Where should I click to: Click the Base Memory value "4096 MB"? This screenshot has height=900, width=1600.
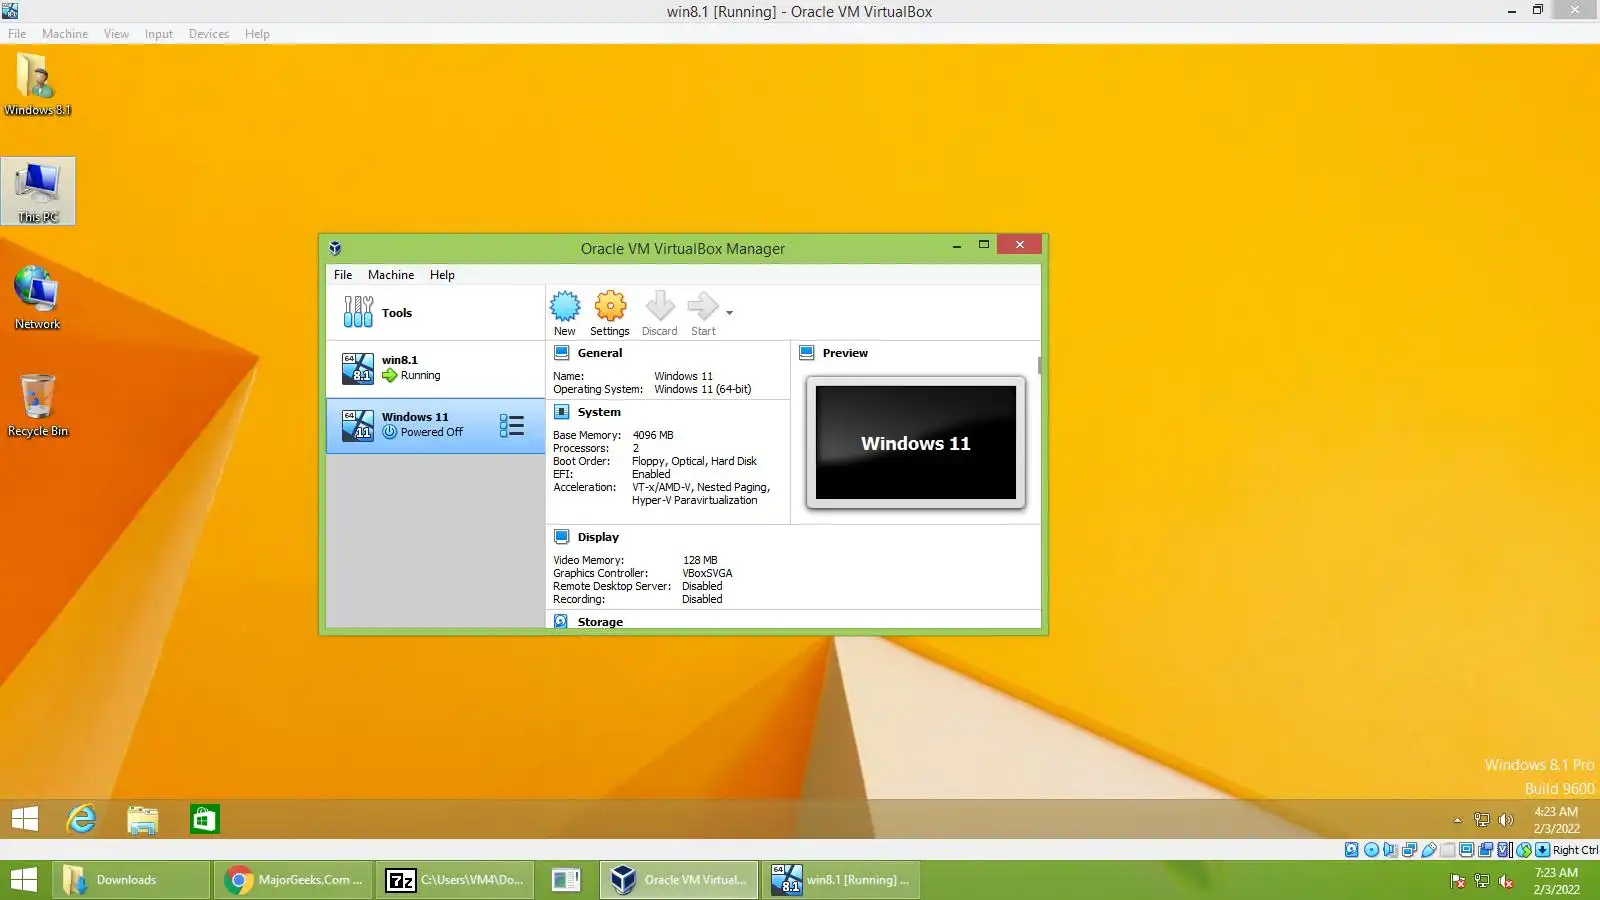[653, 435]
